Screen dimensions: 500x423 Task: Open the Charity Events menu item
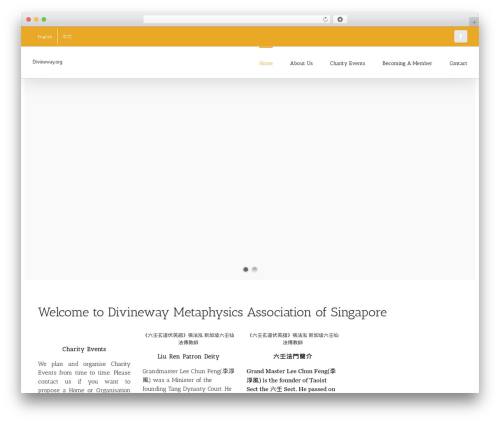coord(347,63)
